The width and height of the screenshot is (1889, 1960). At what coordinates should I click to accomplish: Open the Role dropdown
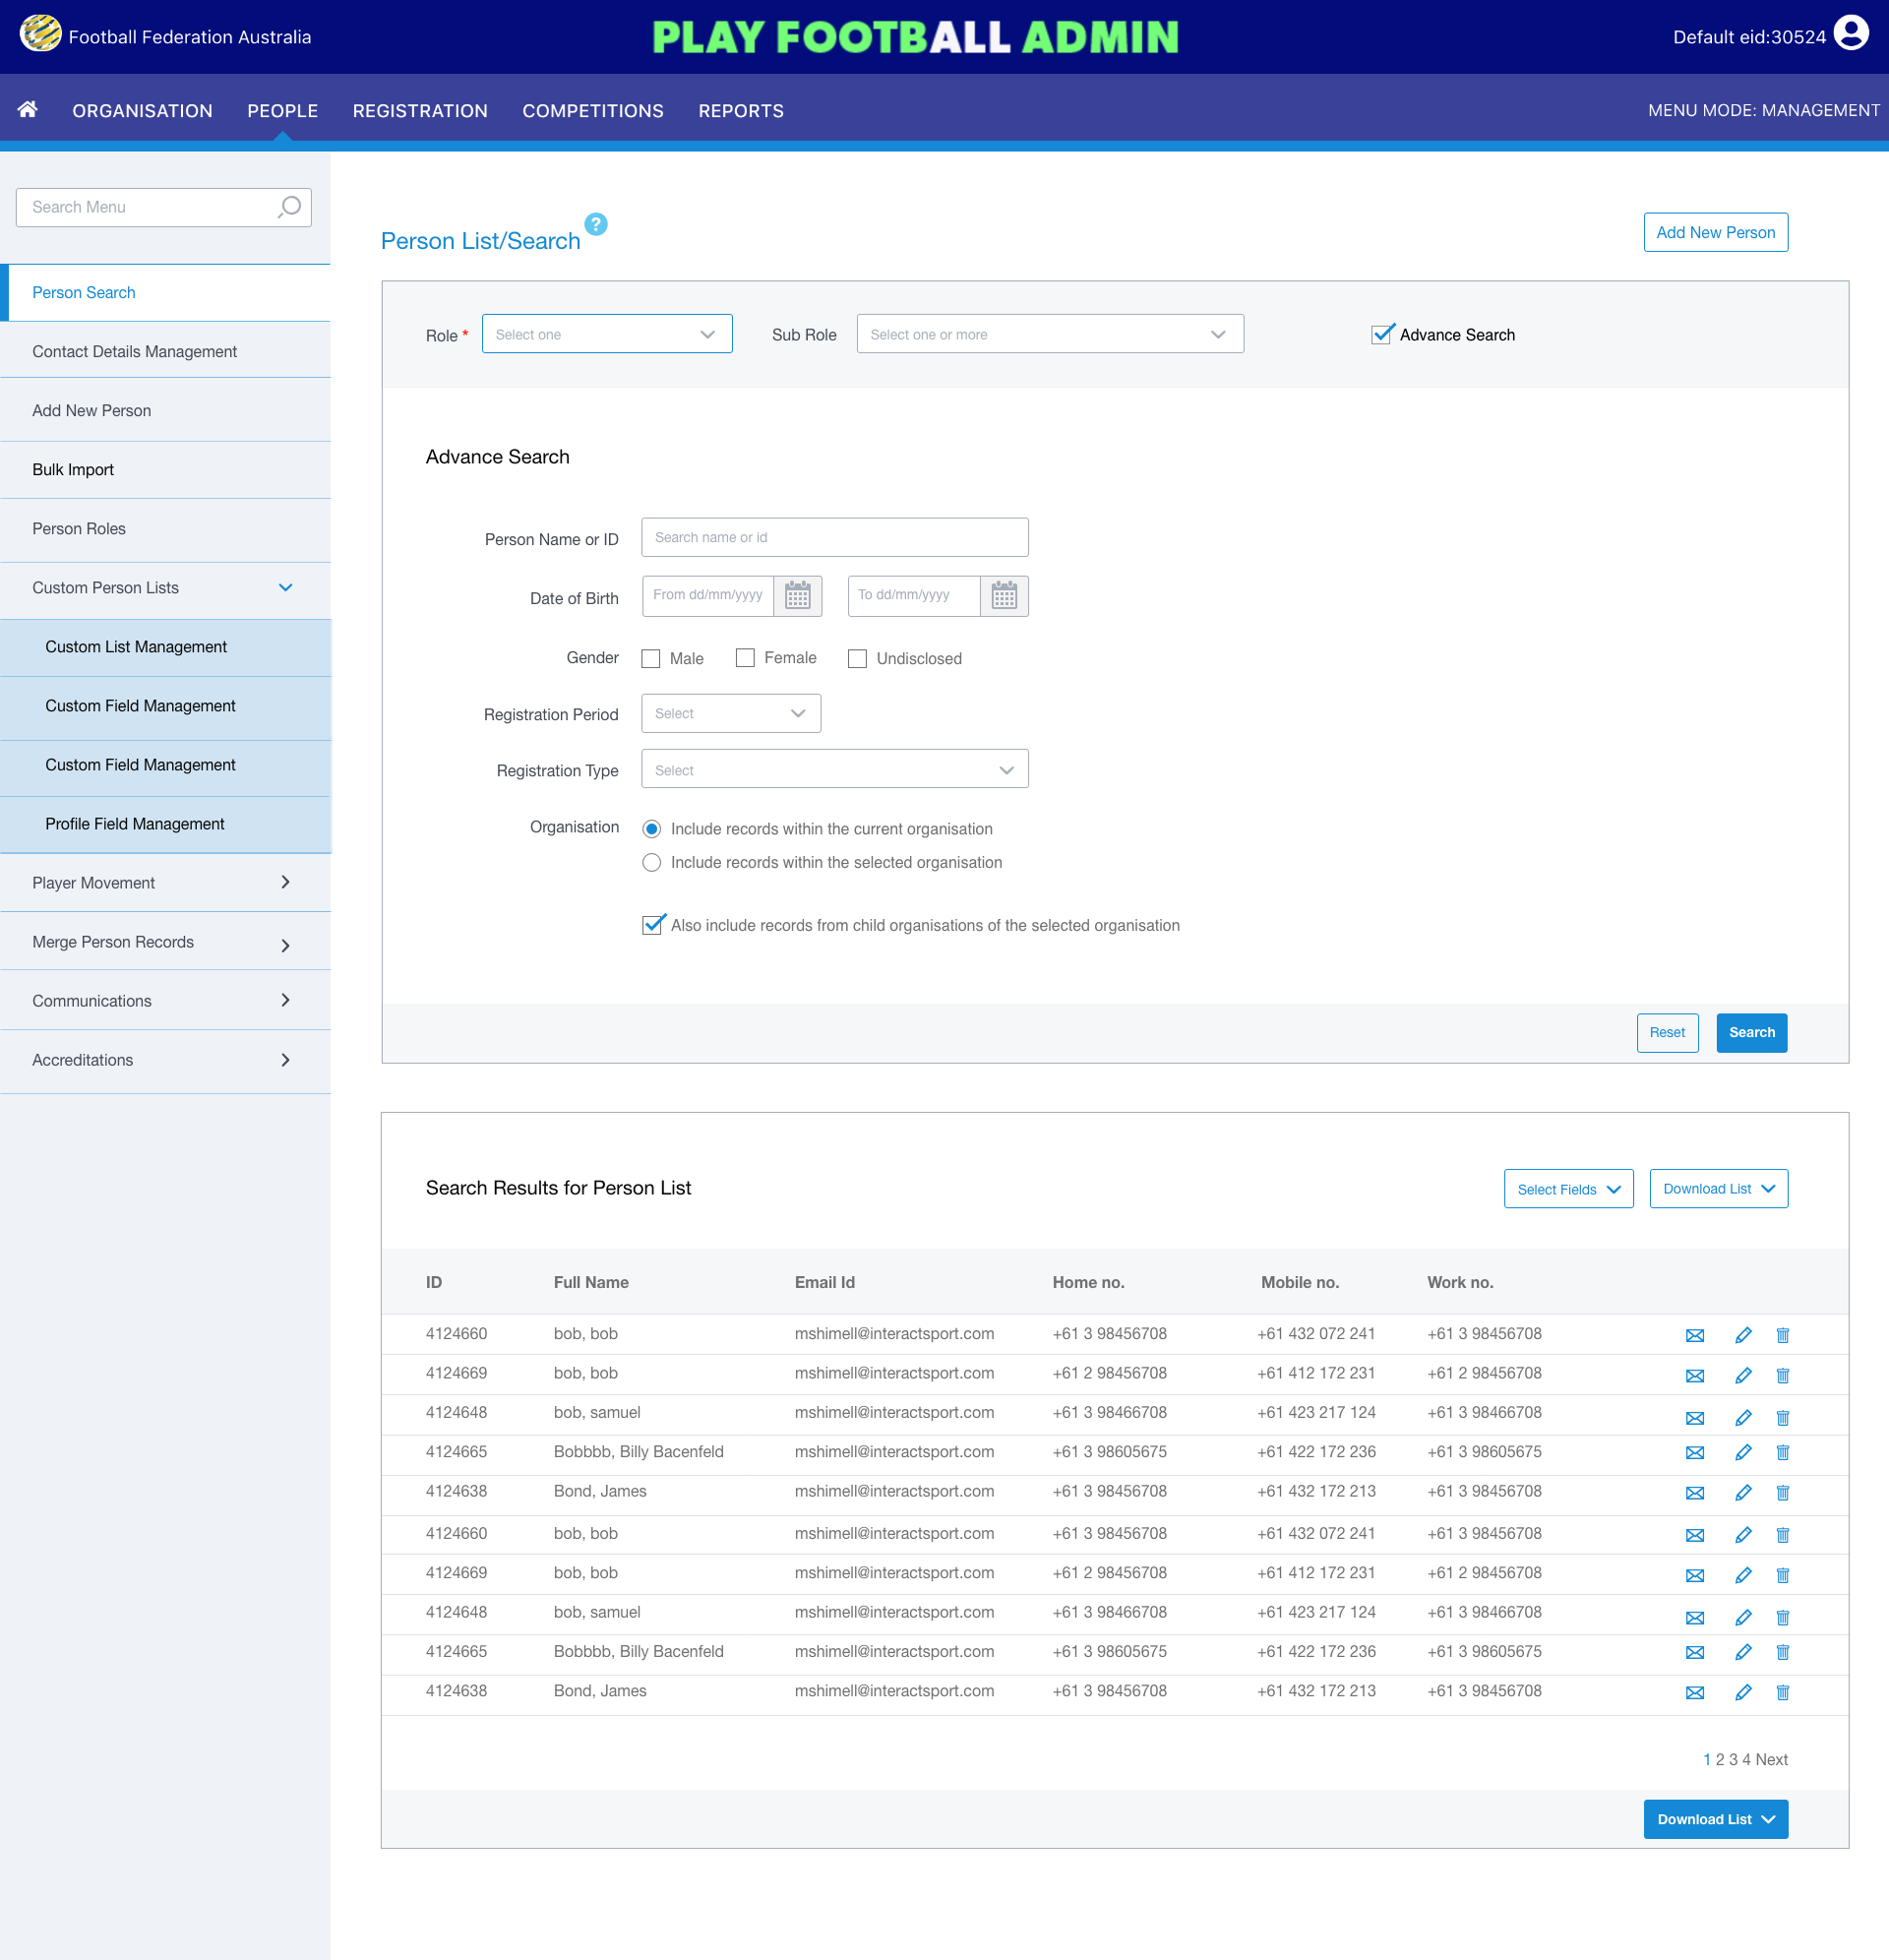pyautogui.click(x=606, y=334)
